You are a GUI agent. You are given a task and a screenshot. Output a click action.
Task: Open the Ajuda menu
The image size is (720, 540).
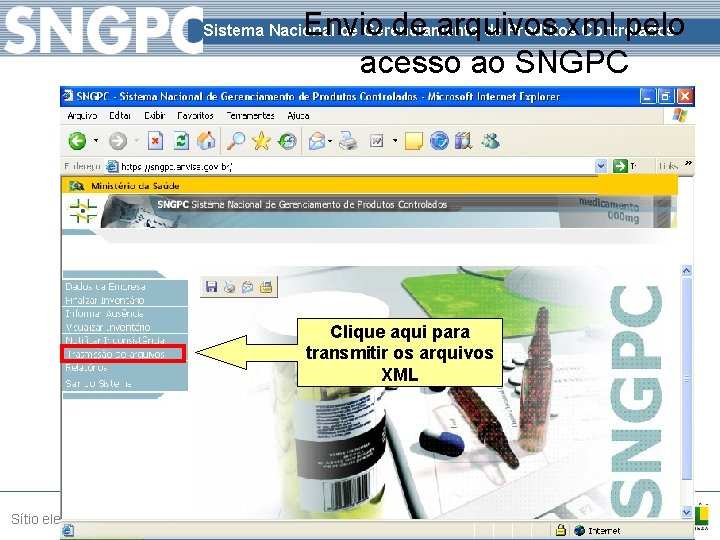click(x=298, y=116)
